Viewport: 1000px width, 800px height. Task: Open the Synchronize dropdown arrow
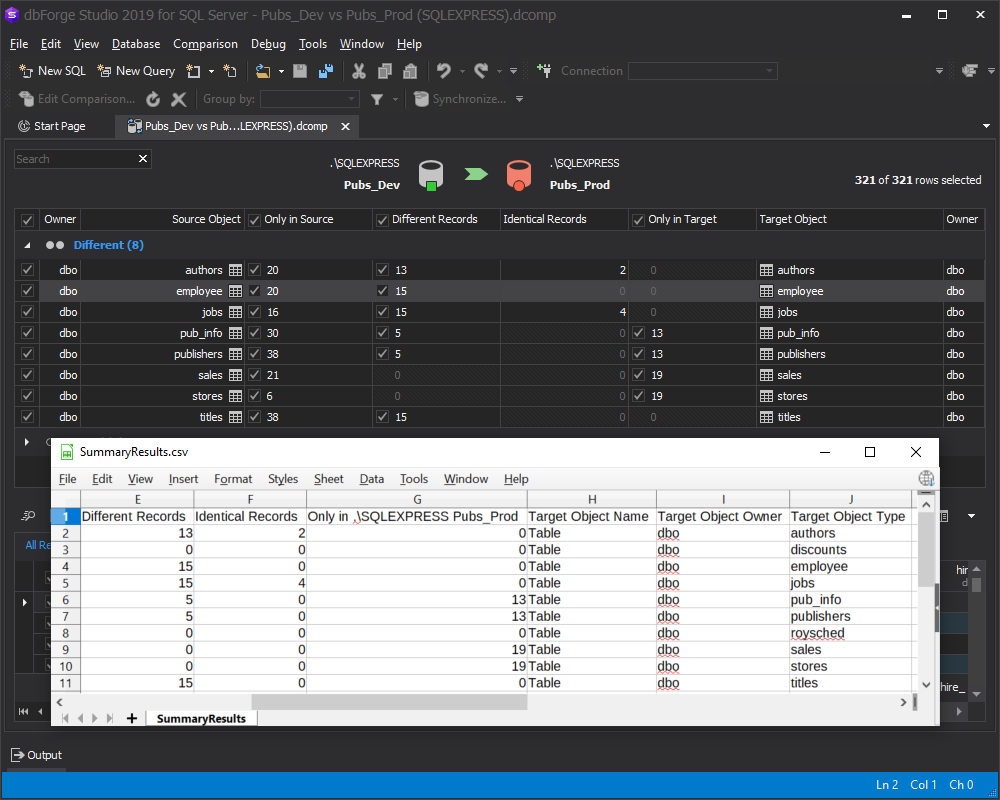(520, 99)
